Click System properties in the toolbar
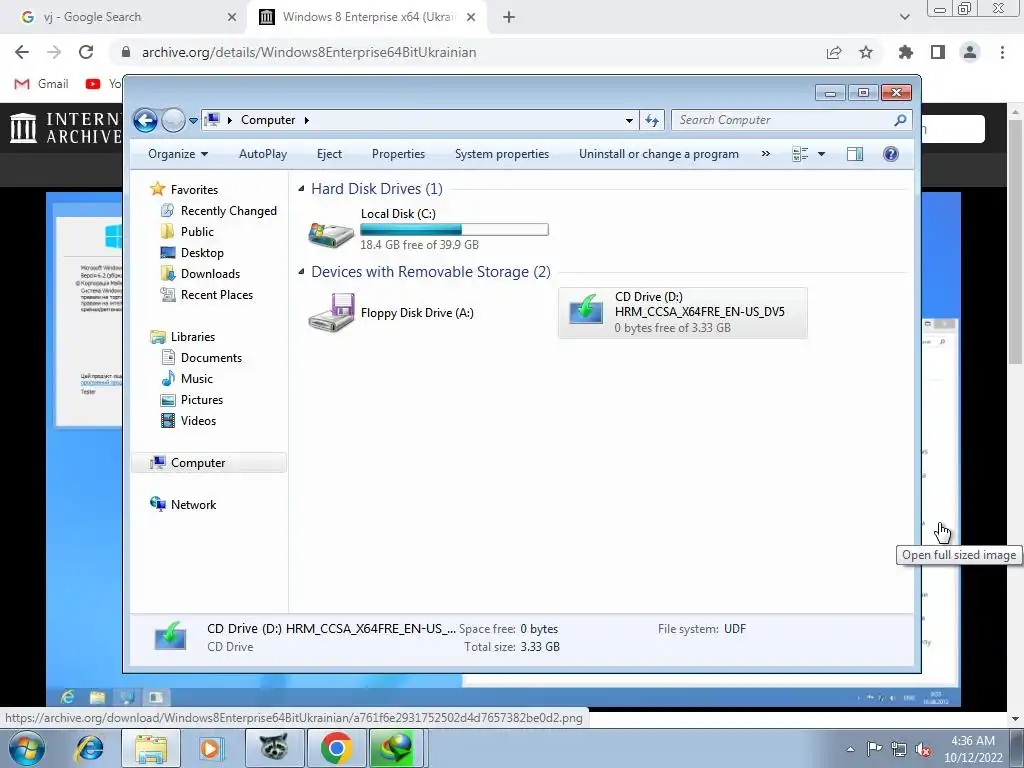This screenshot has height=768, width=1024. (x=502, y=154)
